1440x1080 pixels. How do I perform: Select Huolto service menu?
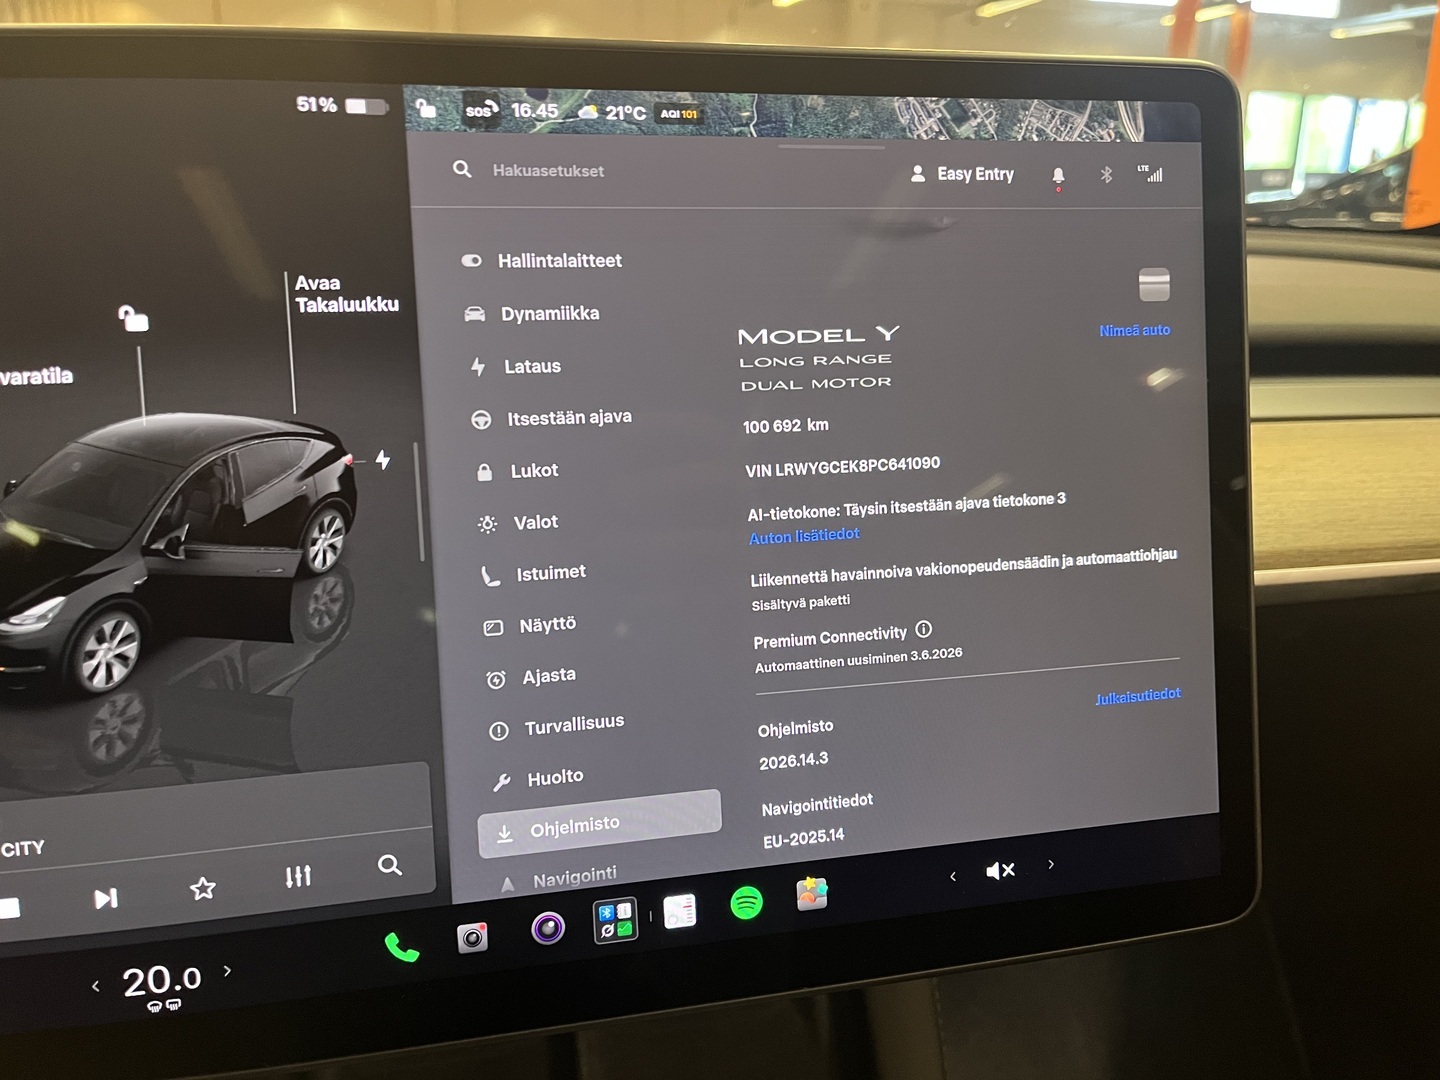click(x=537, y=778)
